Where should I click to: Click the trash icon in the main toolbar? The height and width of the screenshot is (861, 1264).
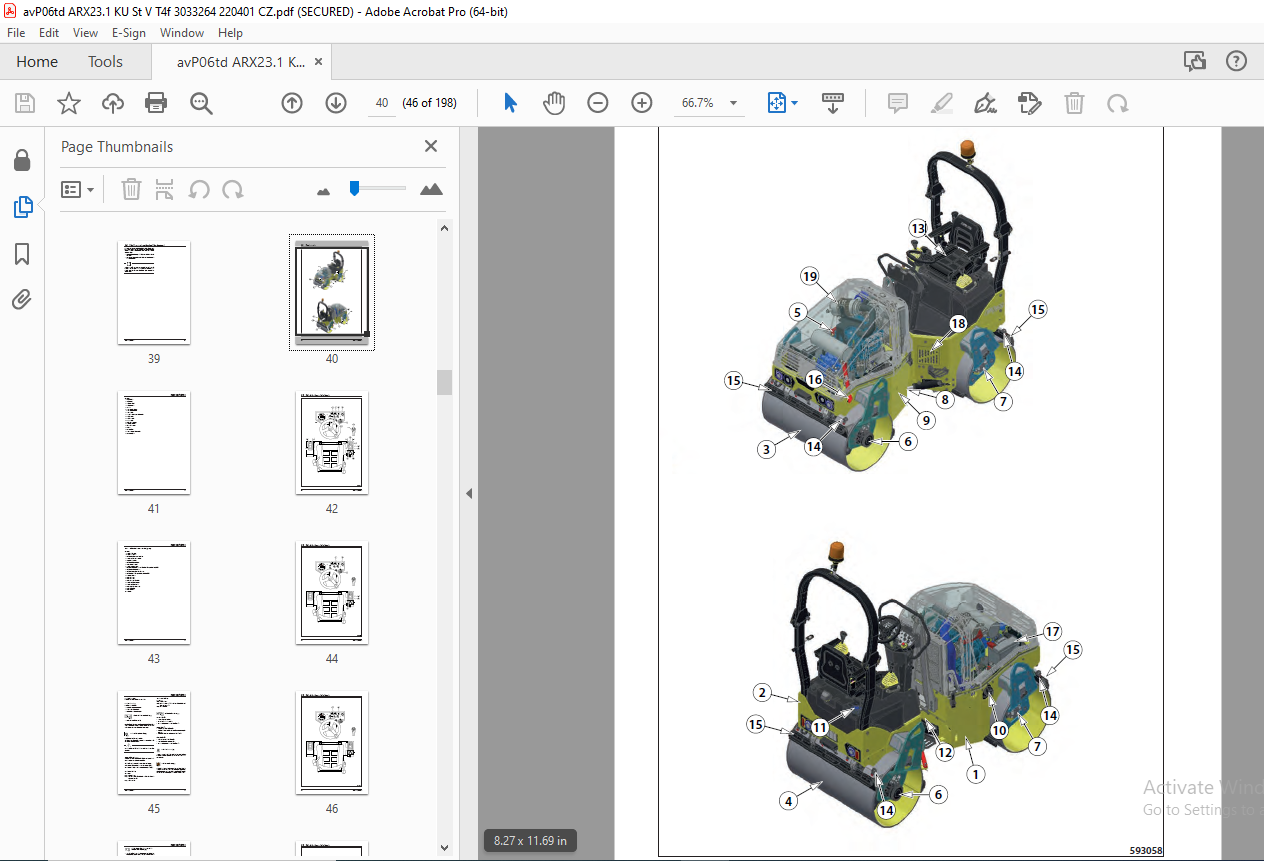1074,103
